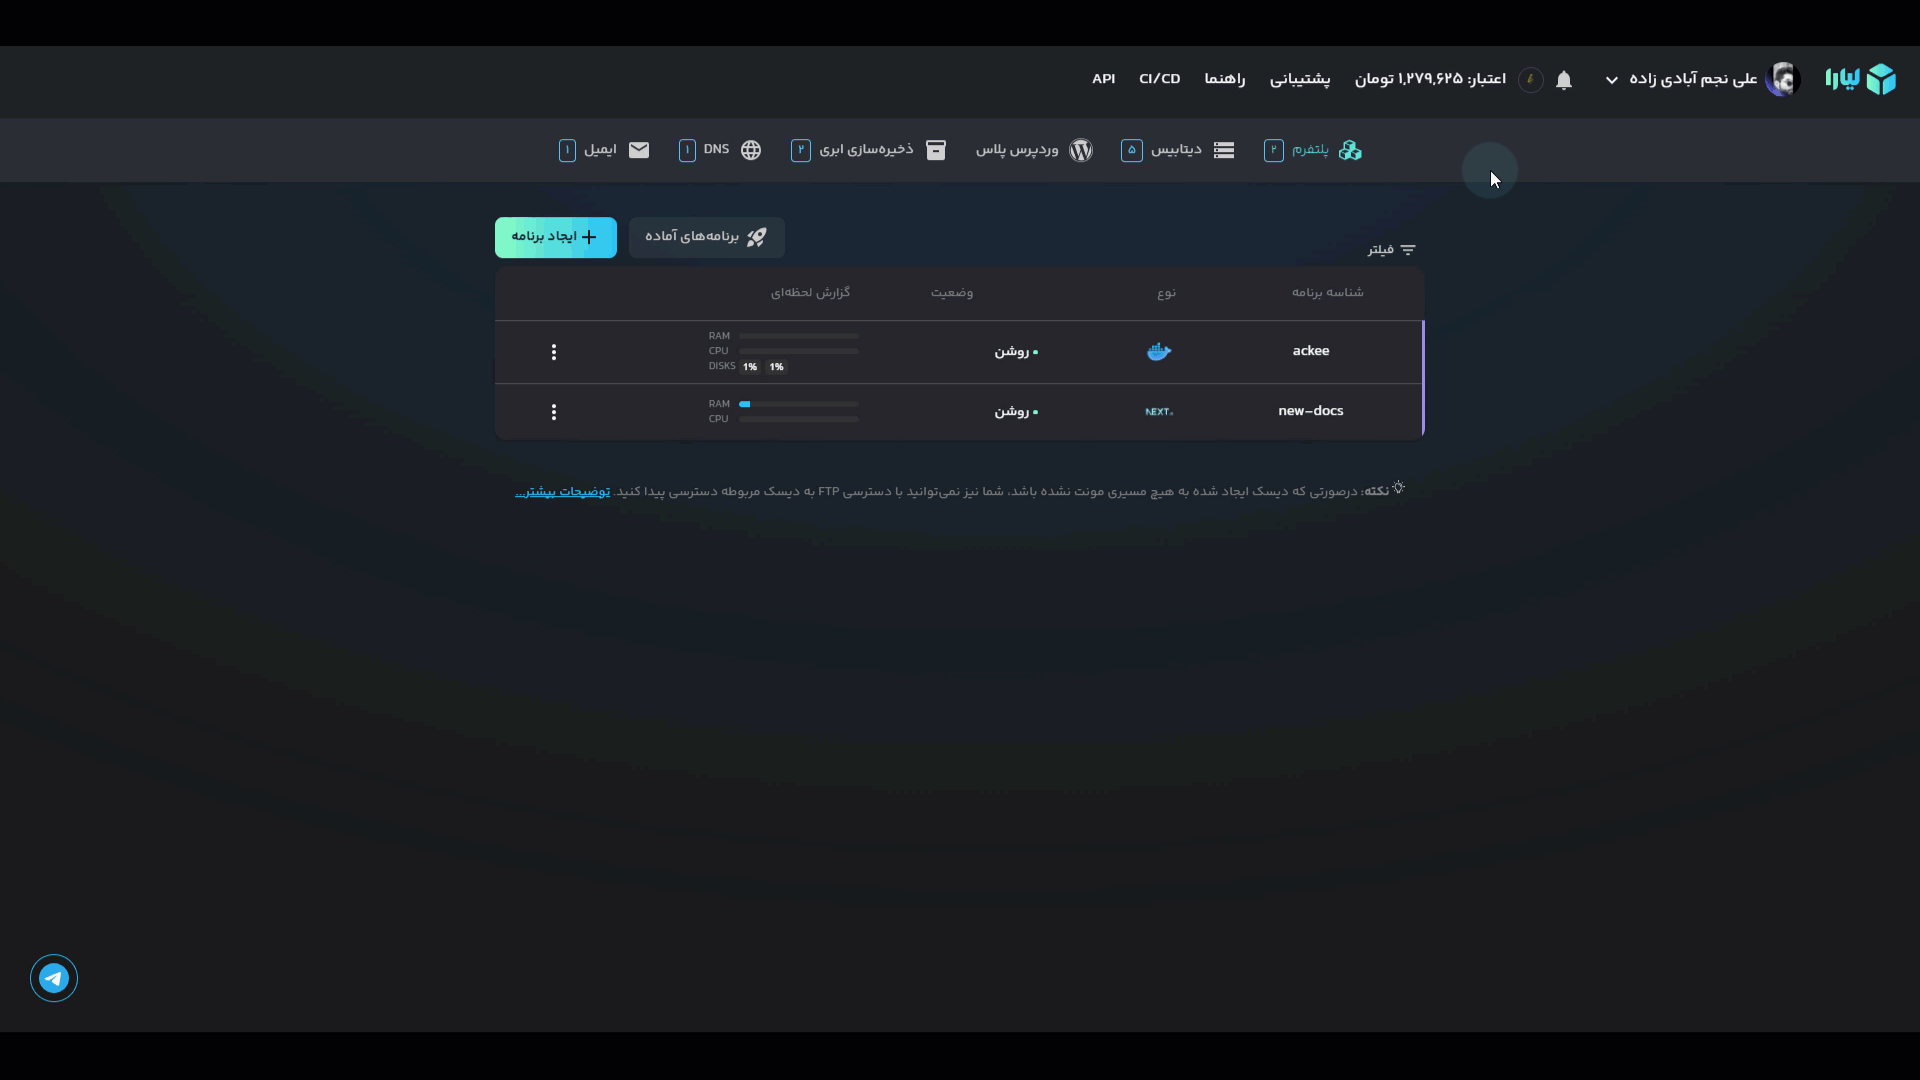This screenshot has height=1080, width=1920.
Task: Click the DNS globe icon
Action: [751, 150]
